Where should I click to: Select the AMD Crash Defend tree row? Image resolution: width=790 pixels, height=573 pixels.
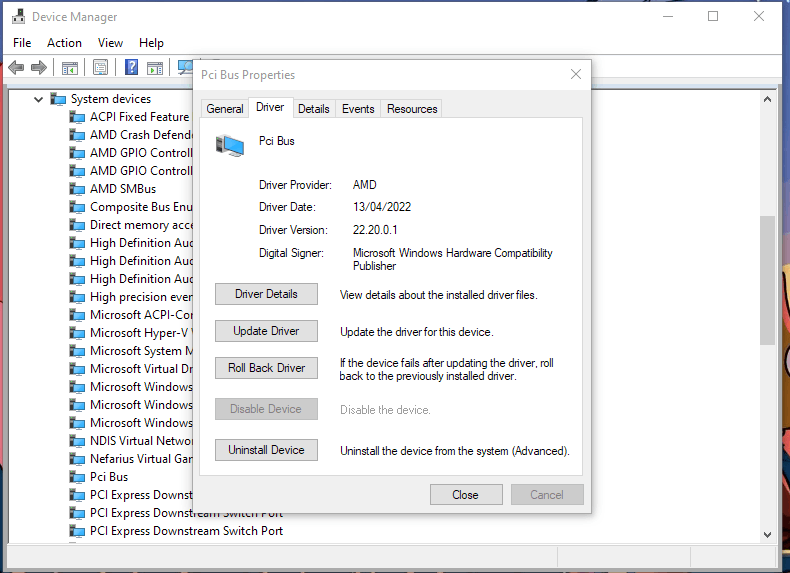[x=131, y=135]
